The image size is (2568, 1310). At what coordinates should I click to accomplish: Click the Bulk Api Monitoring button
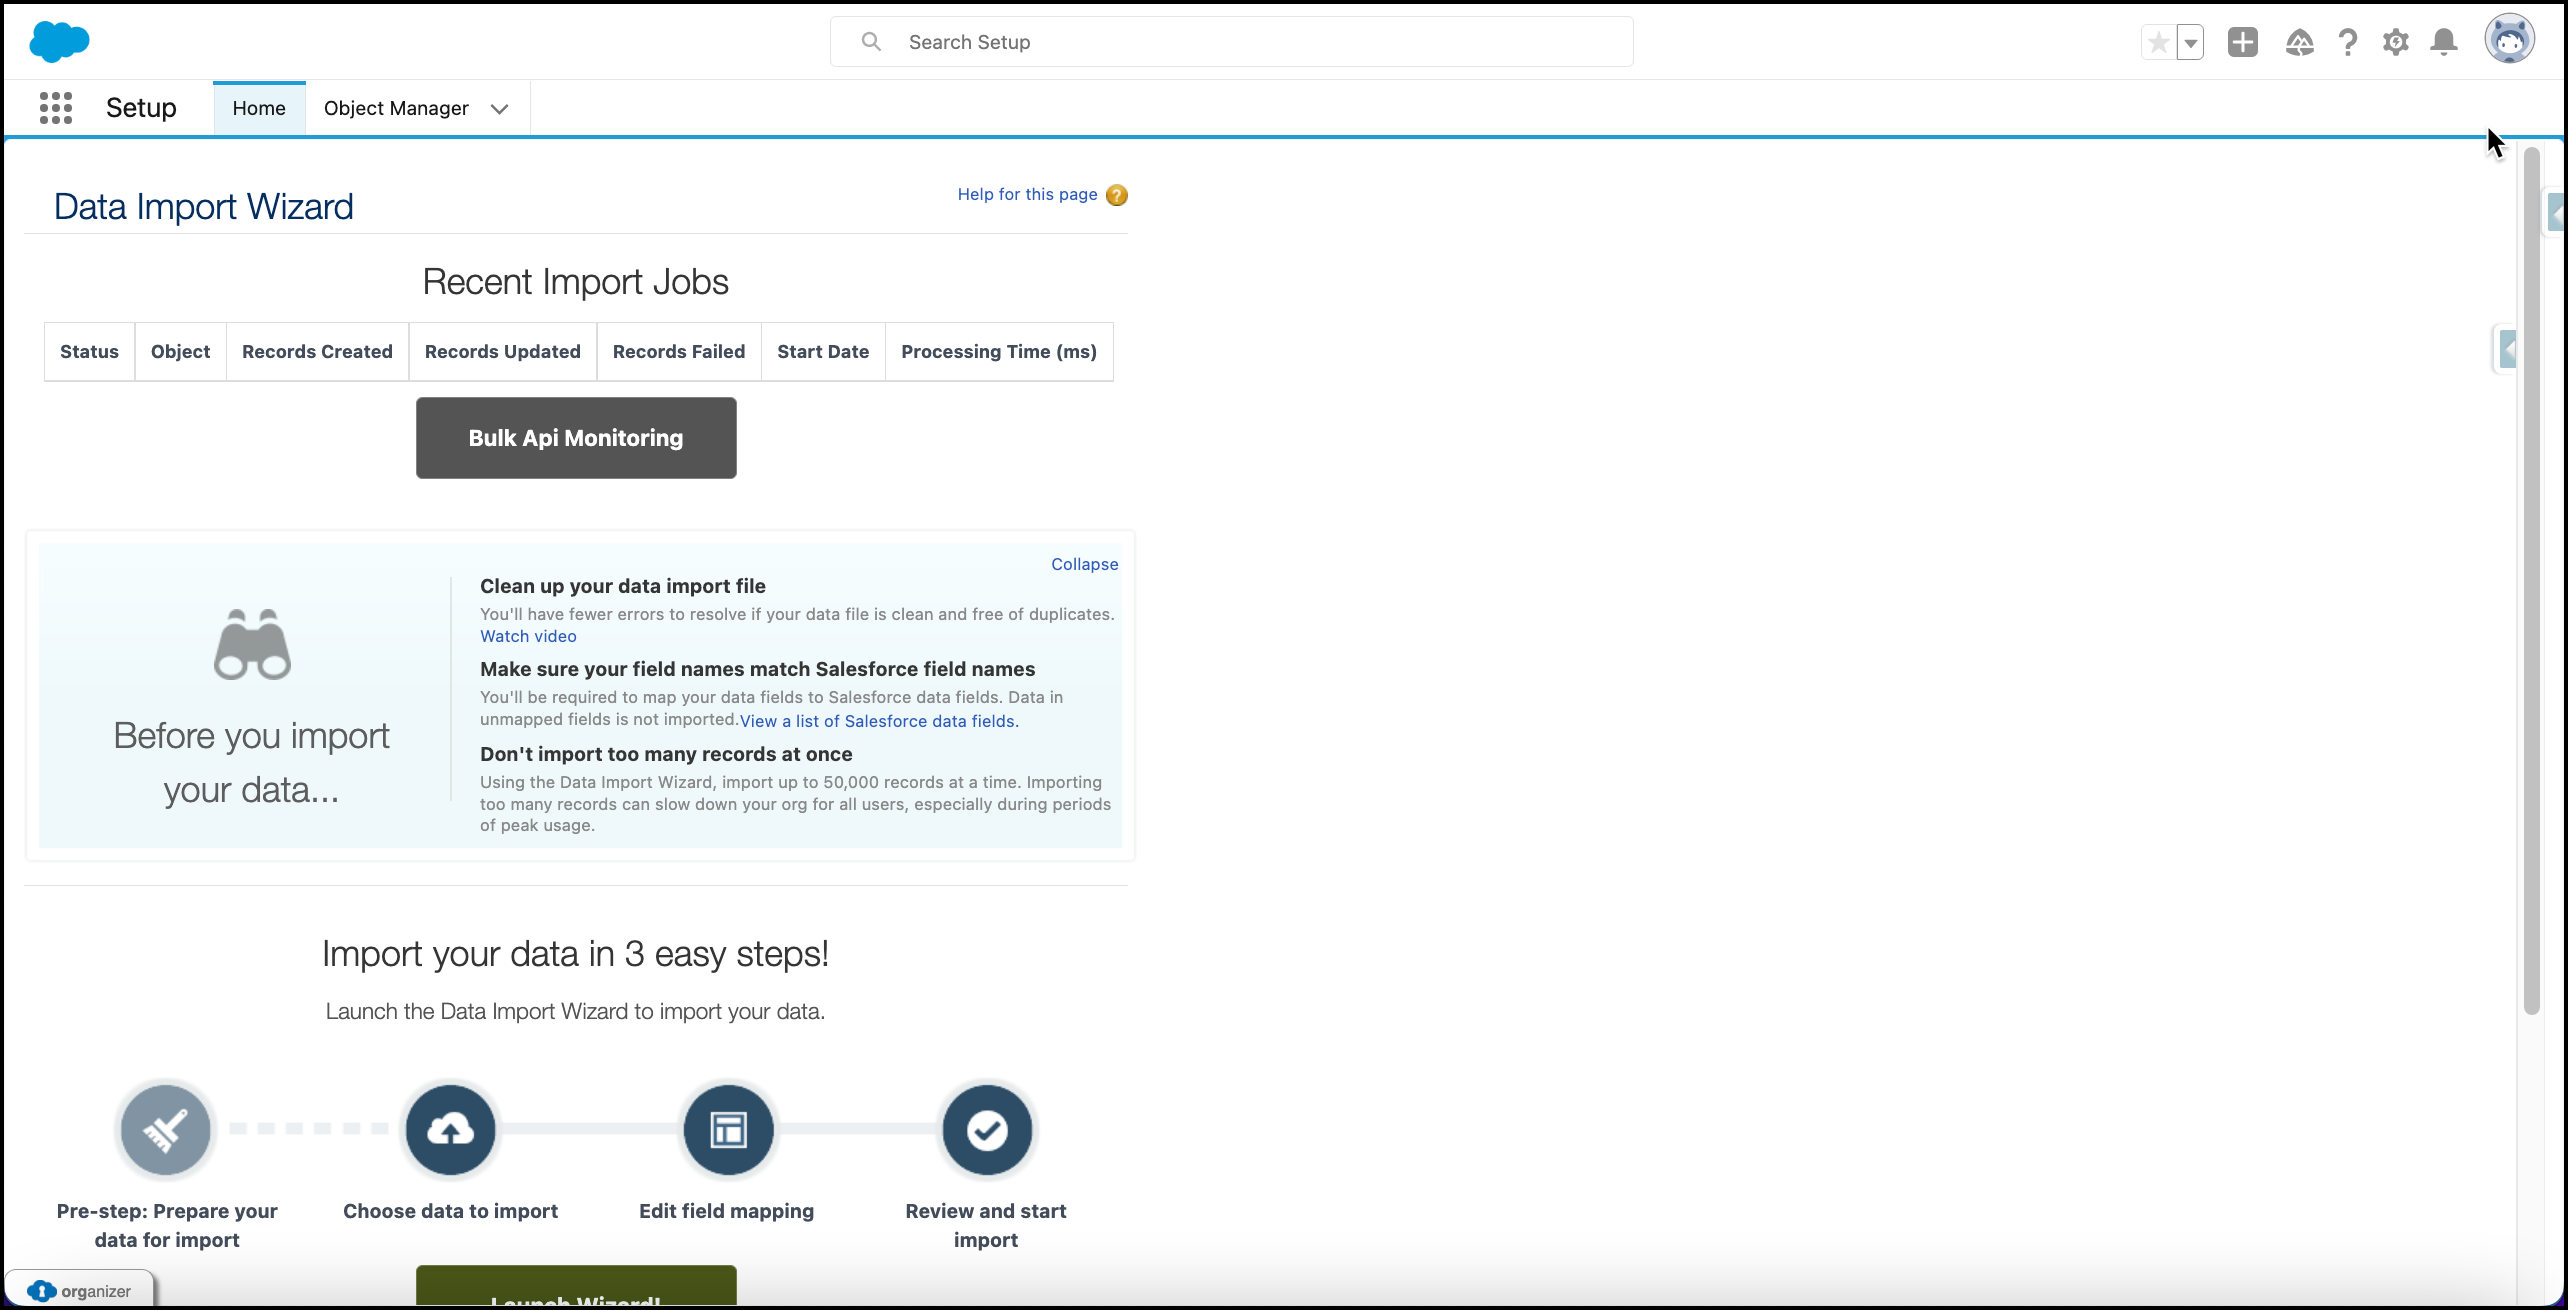pyautogui.click(x=576, y=438)
